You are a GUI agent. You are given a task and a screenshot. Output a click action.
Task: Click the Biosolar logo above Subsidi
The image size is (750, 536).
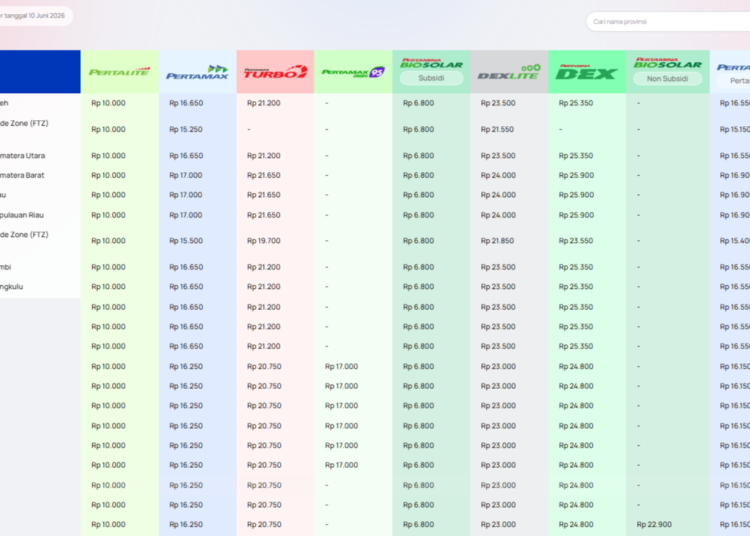(431, 64)
